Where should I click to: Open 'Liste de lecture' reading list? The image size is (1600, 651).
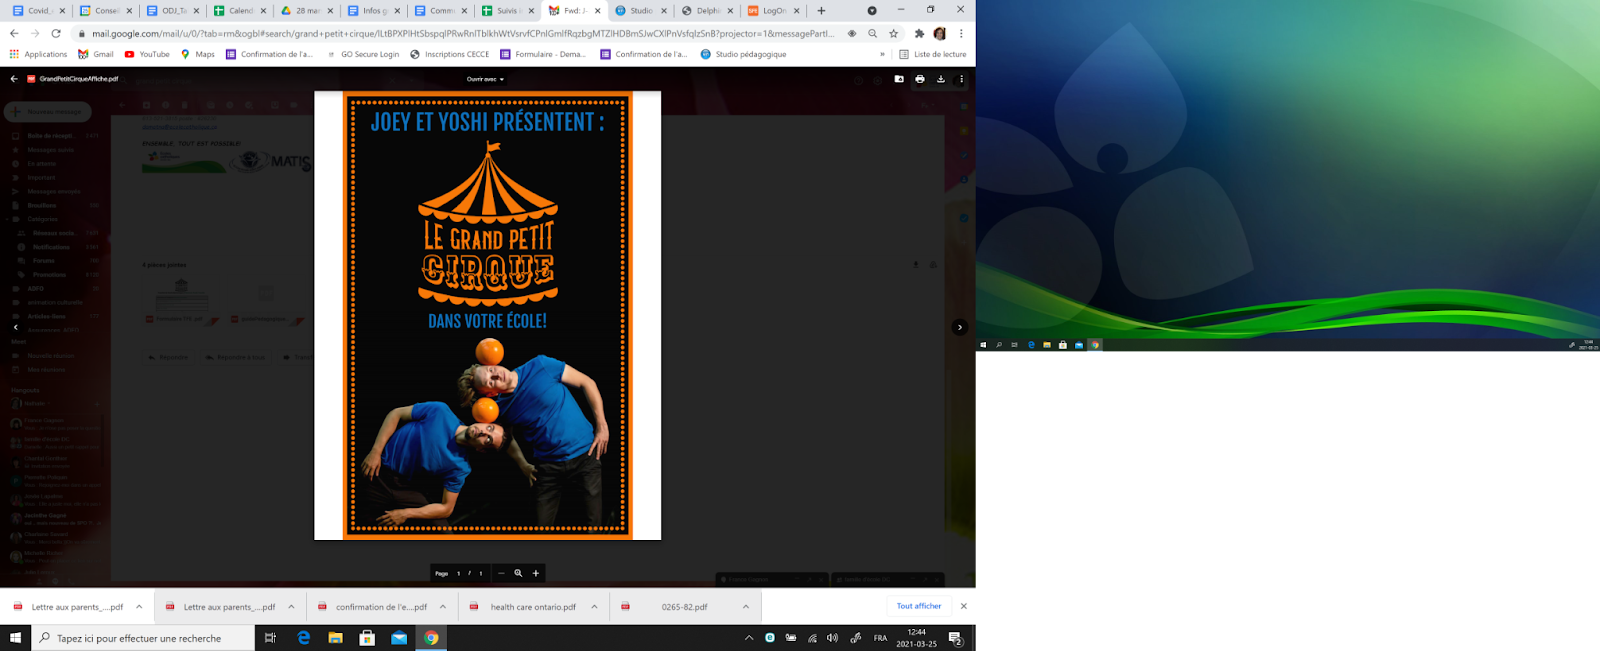click(933, 54)
